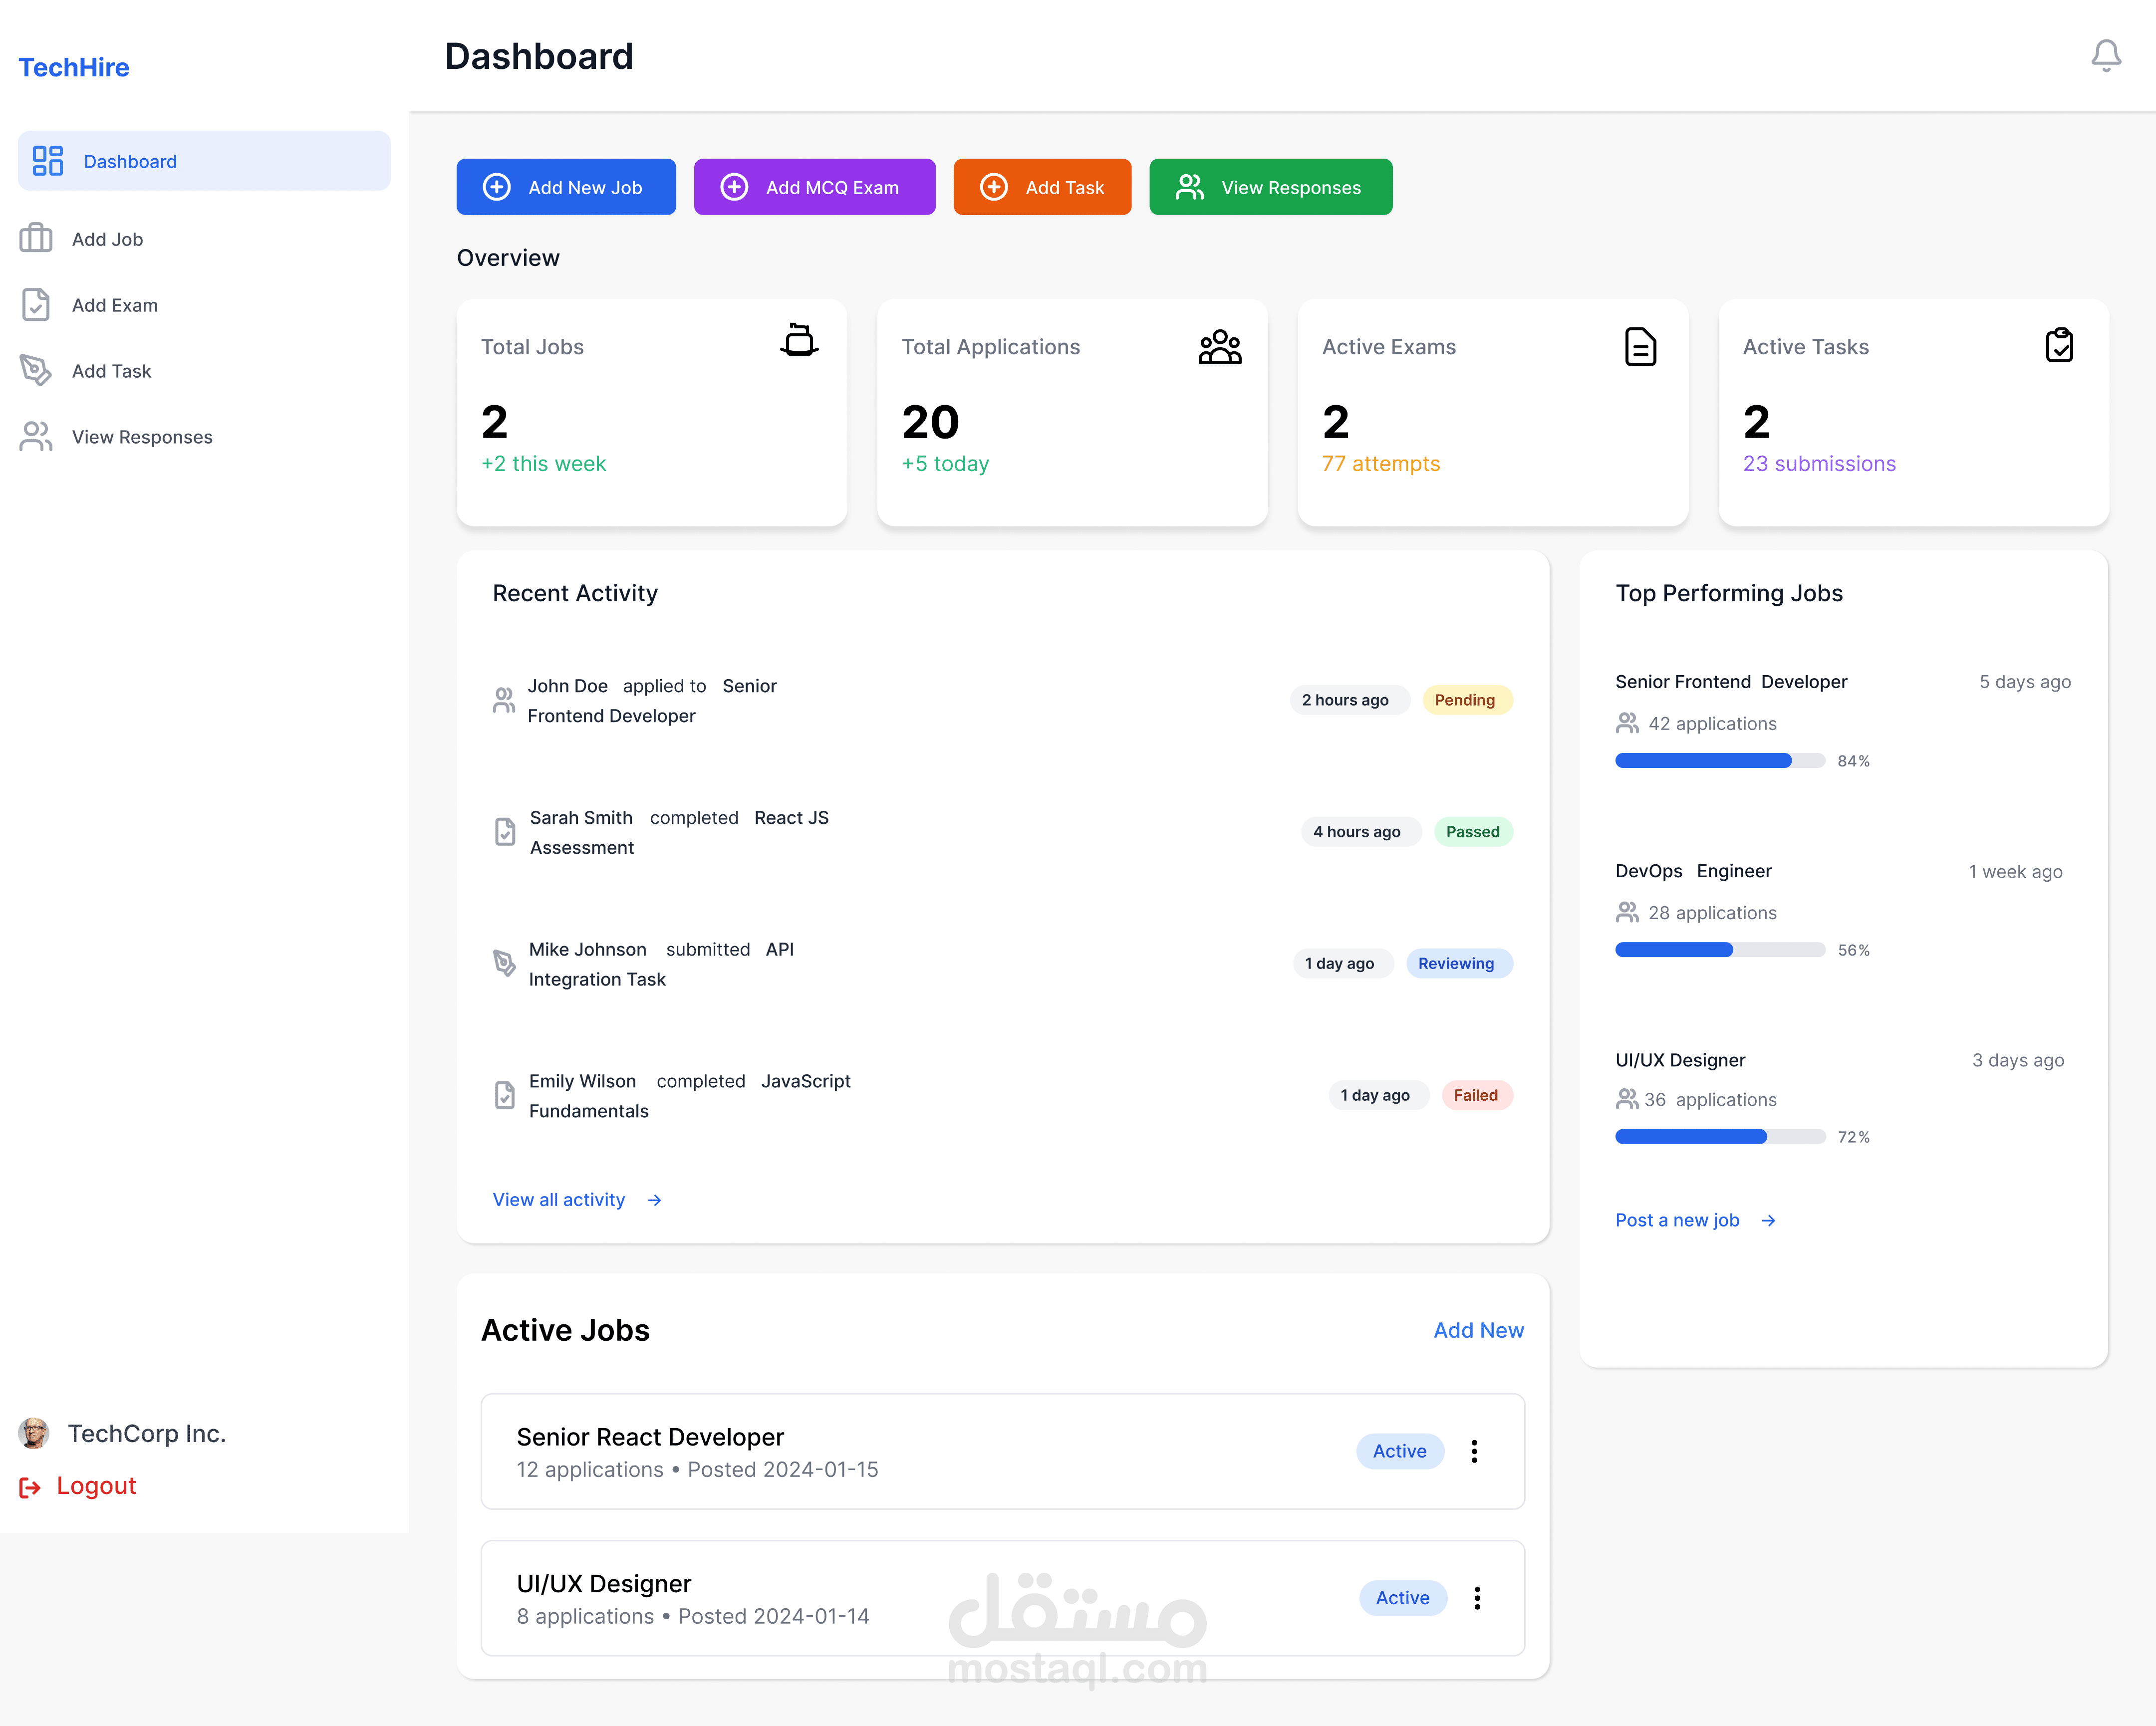
Task: Click the TechCorp Inc. profile avatar
Action: click(34, 1433)
